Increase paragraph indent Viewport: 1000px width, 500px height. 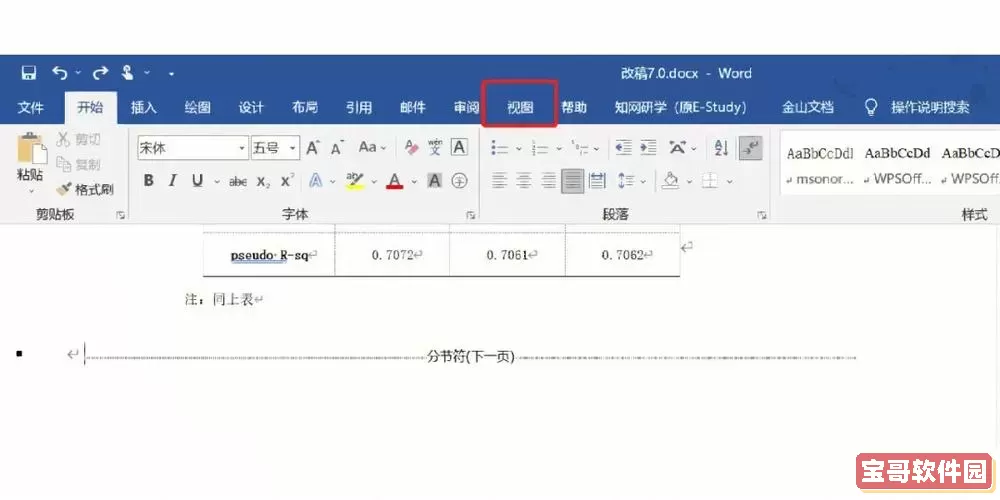[x=649, y=148]
